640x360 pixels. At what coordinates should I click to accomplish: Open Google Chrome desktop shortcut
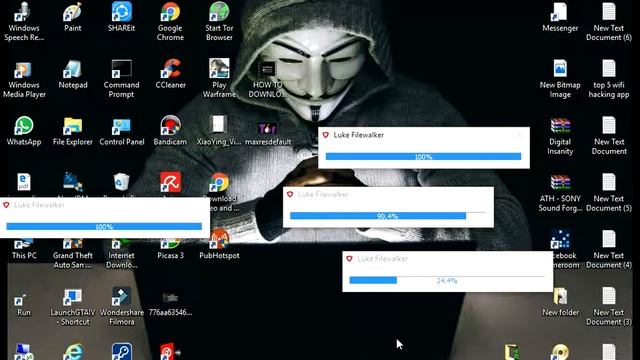[x=170, y=22]
